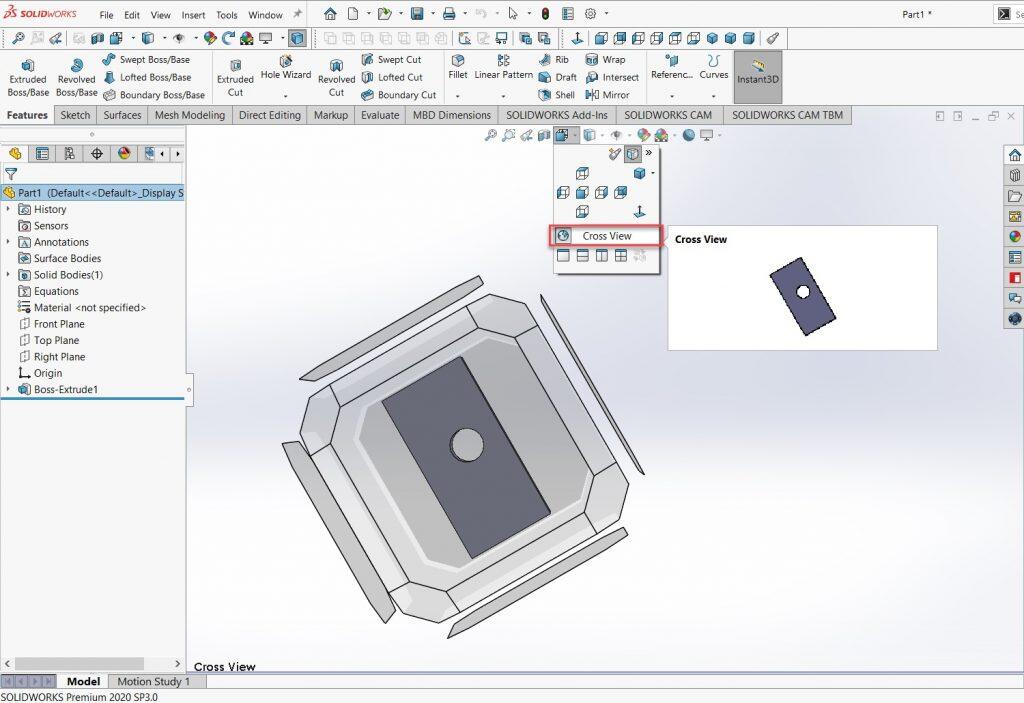Click the Save icon in top toolbar
The image size is (1024, 703).
tap(416, 14)
